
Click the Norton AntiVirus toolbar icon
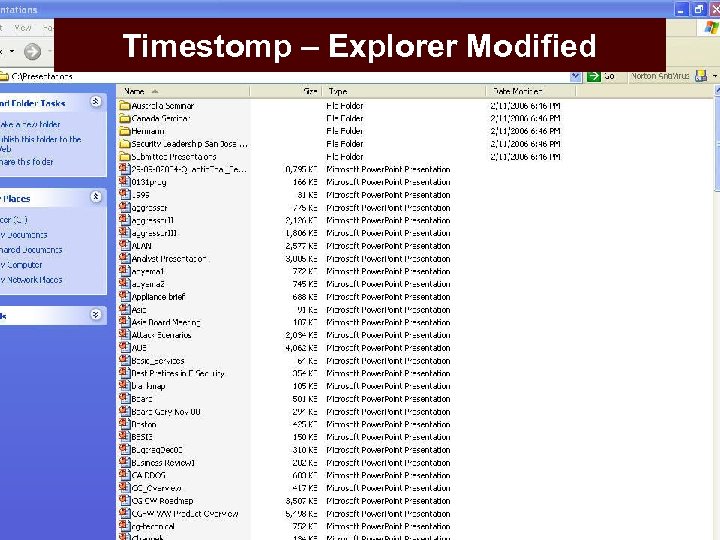[x=701, y=76]
